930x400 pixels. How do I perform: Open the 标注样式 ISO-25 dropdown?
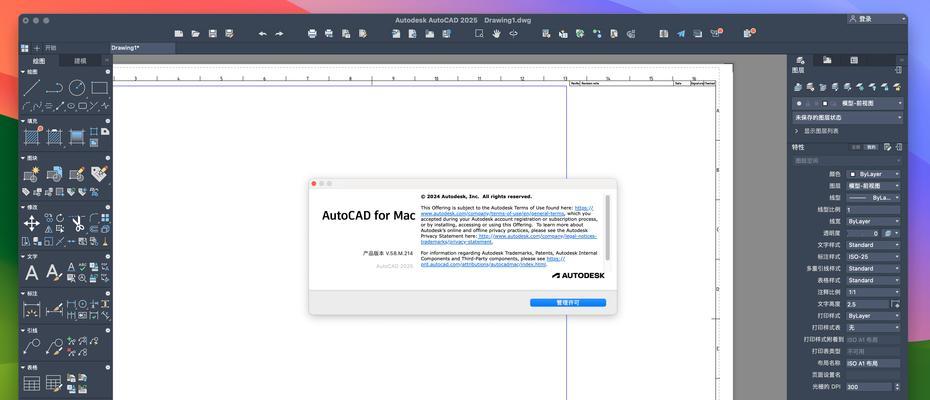pyautogui.click(x=873, y=256)
